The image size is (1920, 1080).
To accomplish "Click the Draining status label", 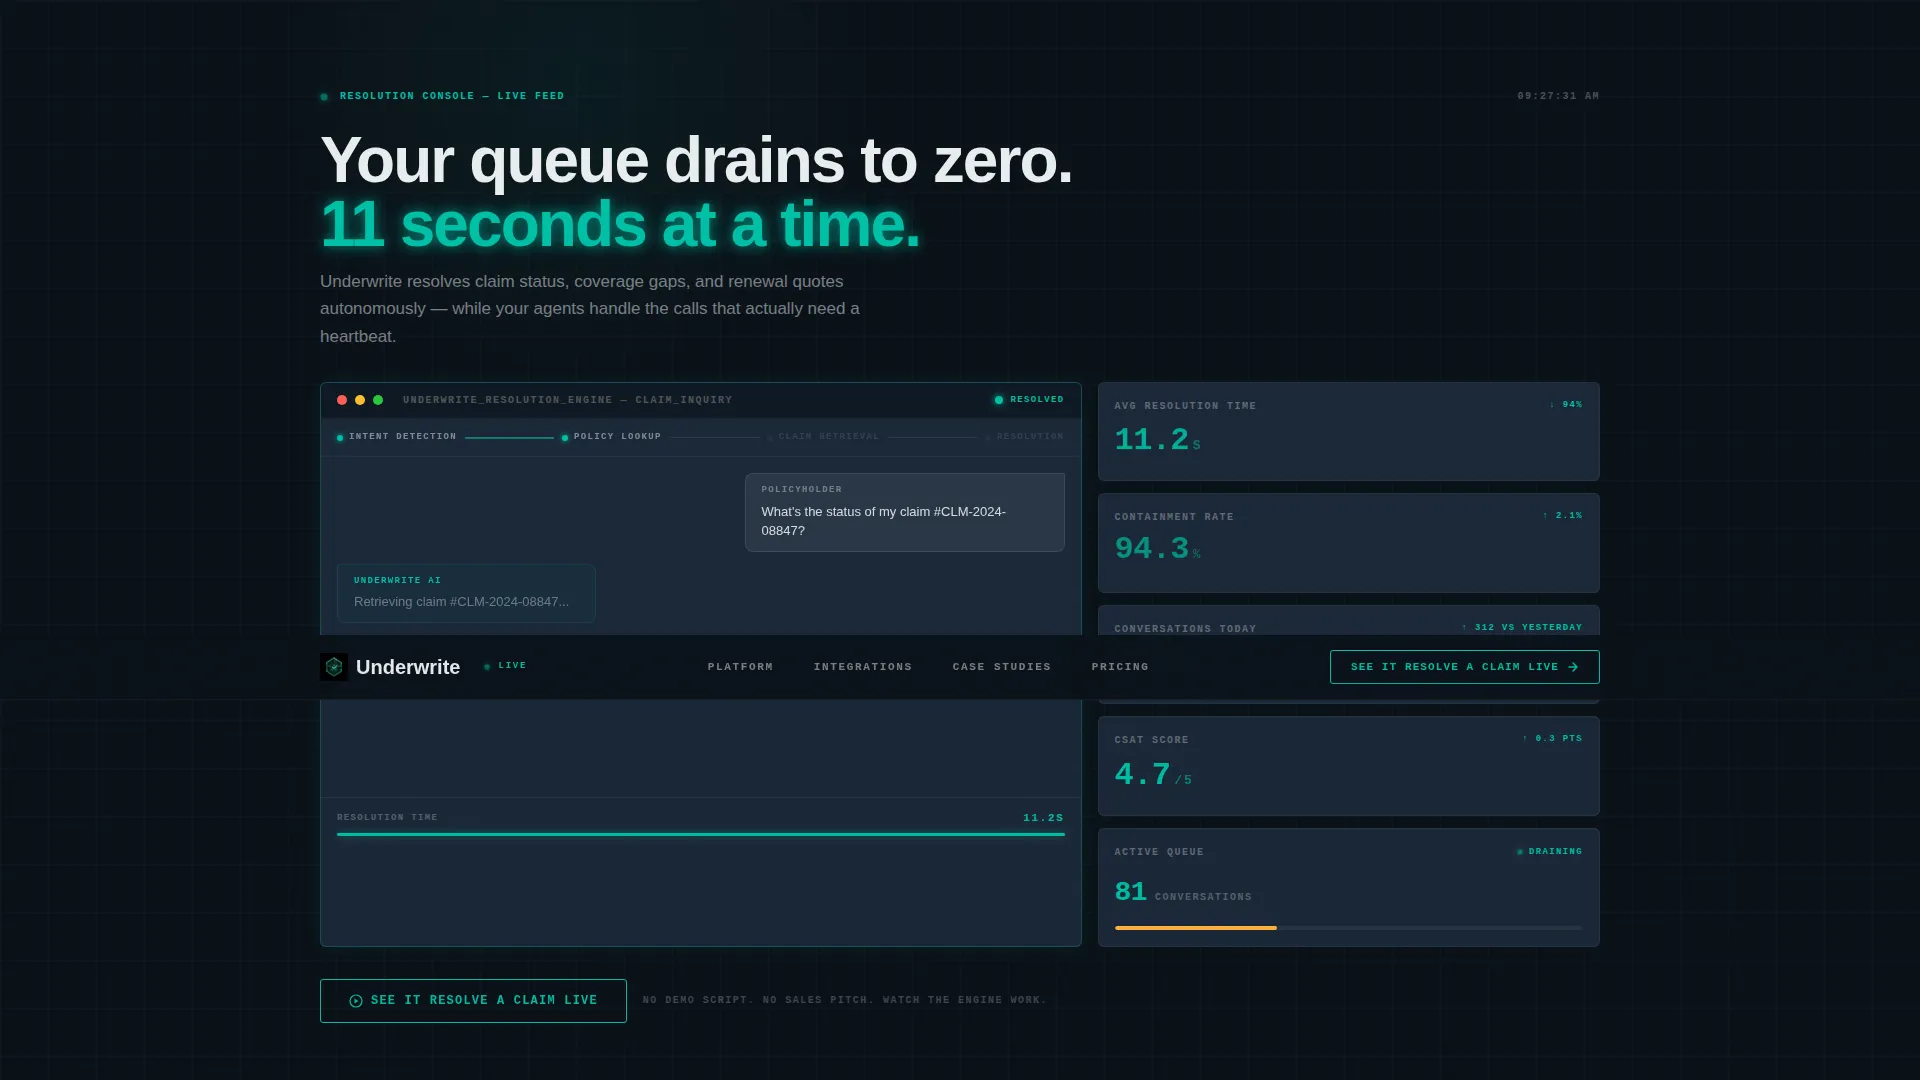I will coord(1549,852).
